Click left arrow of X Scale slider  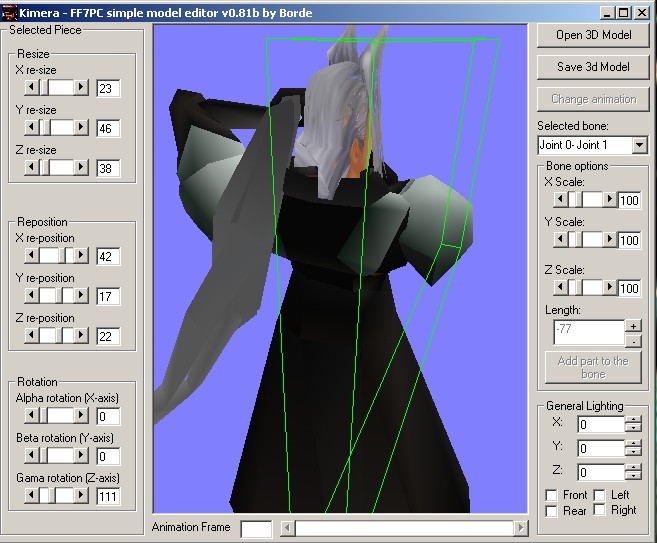tap(560, 200)
